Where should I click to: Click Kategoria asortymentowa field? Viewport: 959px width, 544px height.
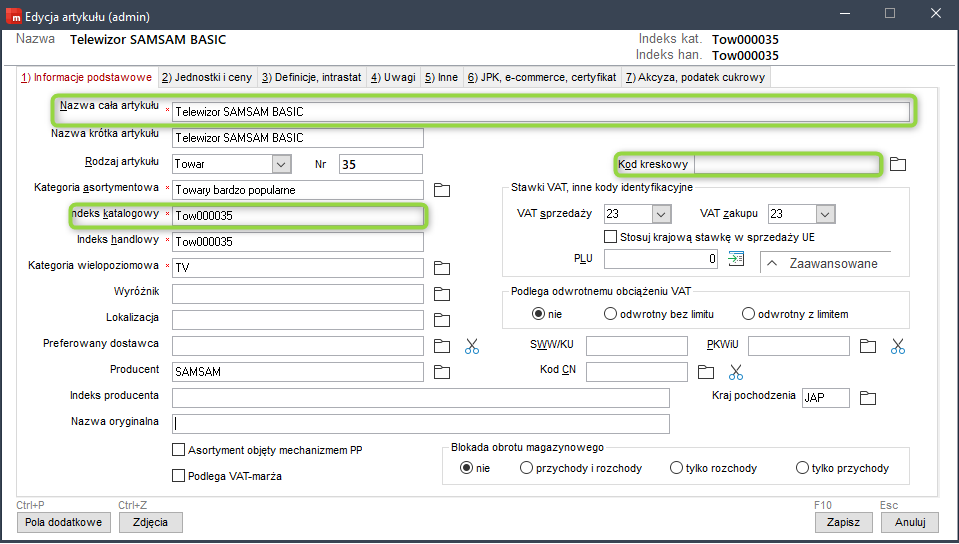click(298, 190)
